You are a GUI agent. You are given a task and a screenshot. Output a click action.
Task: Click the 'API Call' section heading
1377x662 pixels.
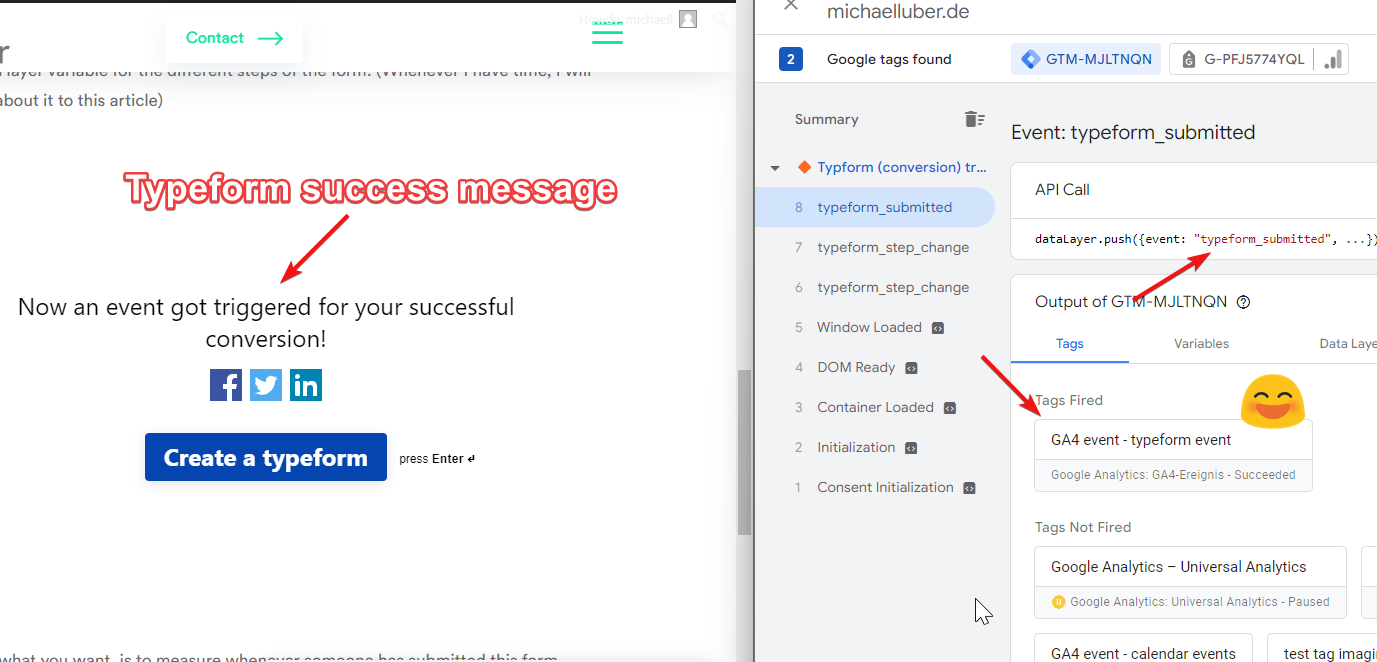[1062, 189]
